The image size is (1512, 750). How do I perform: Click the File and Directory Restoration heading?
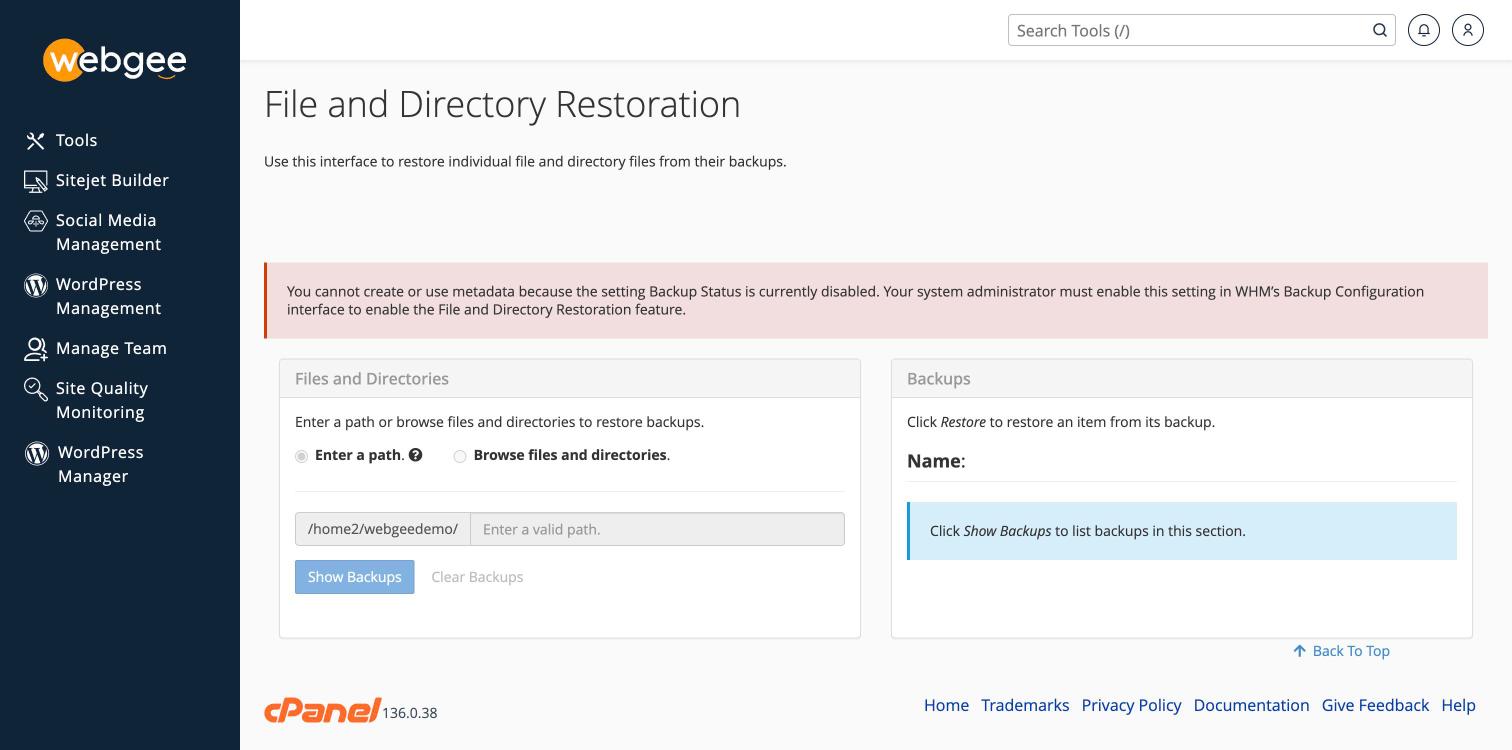[502, 104]
